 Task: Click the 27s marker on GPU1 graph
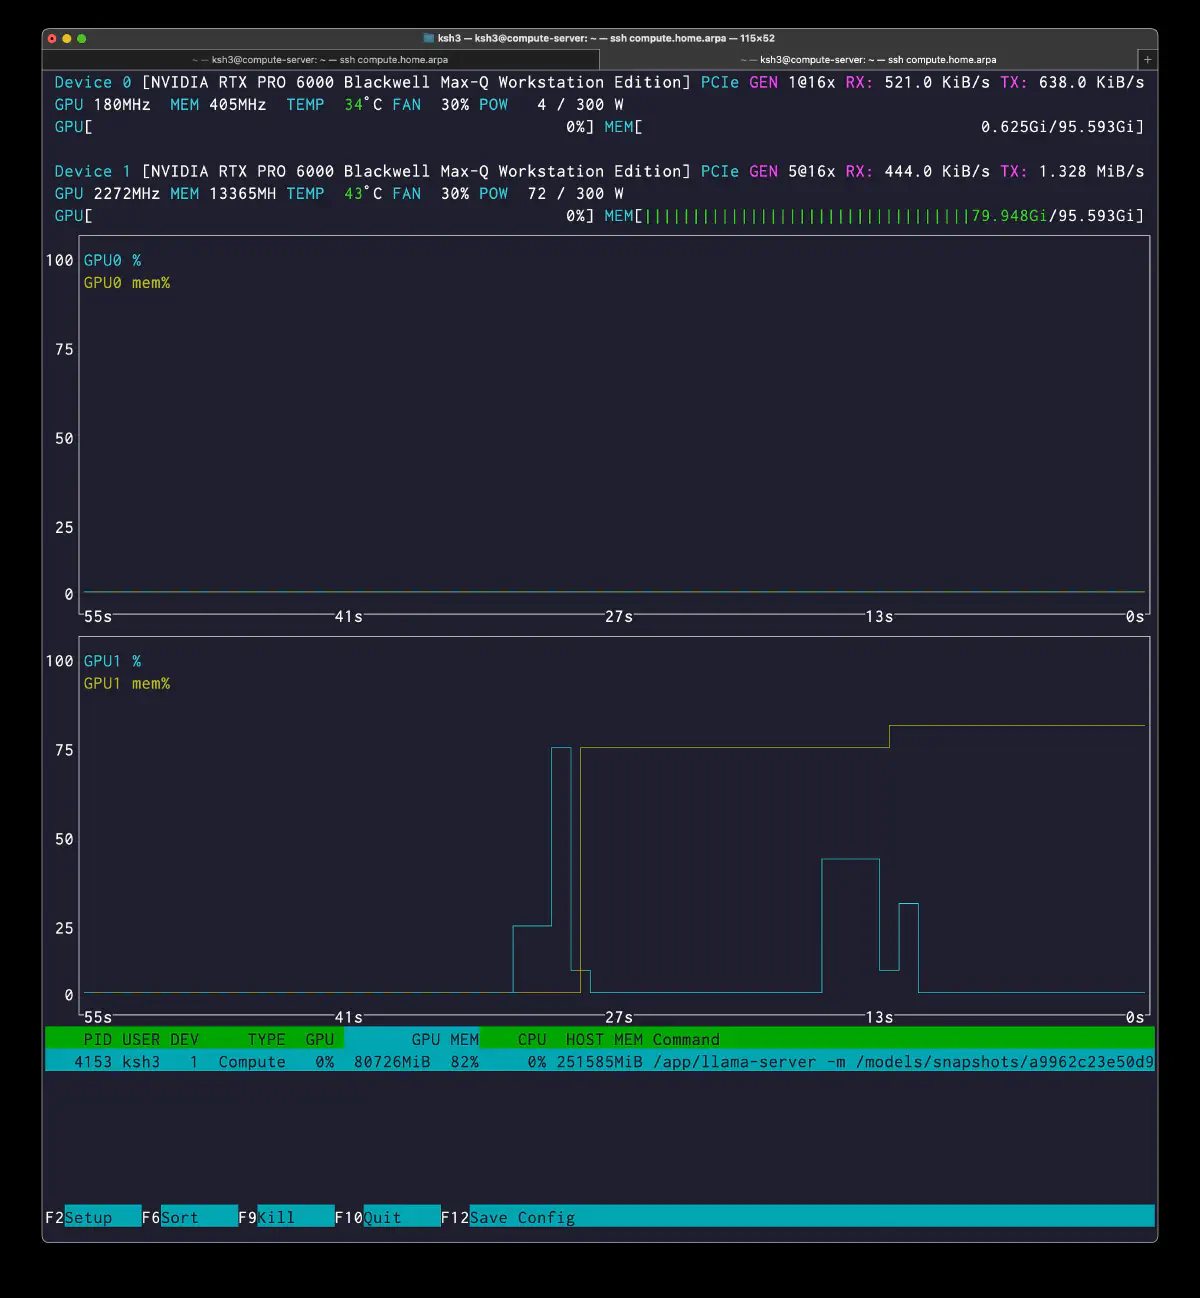click(x=619, y=1017)
